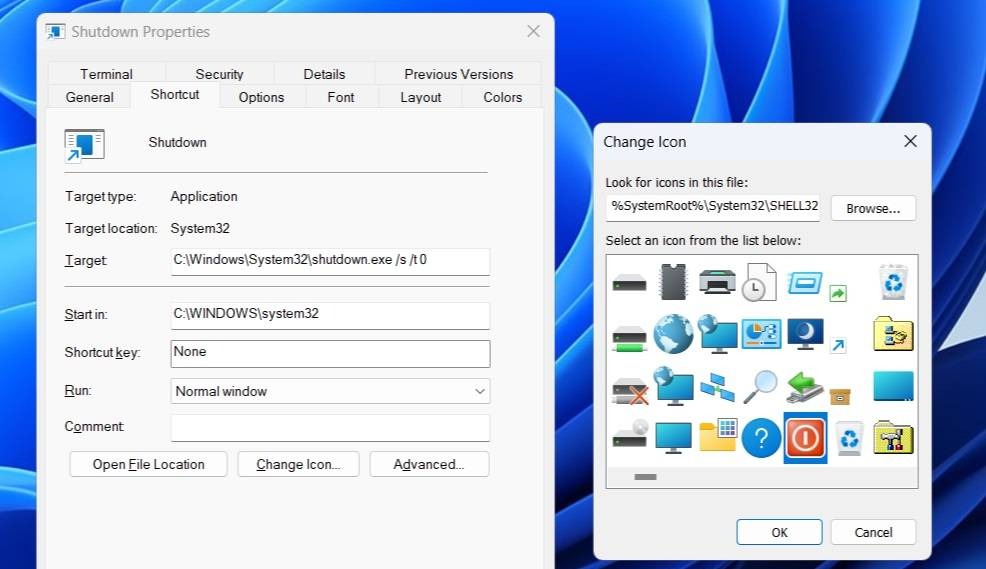The height and width of the screenshot is (569, 986).
Task: Close the Shutdown Properties window
Action: pos(533,31)
